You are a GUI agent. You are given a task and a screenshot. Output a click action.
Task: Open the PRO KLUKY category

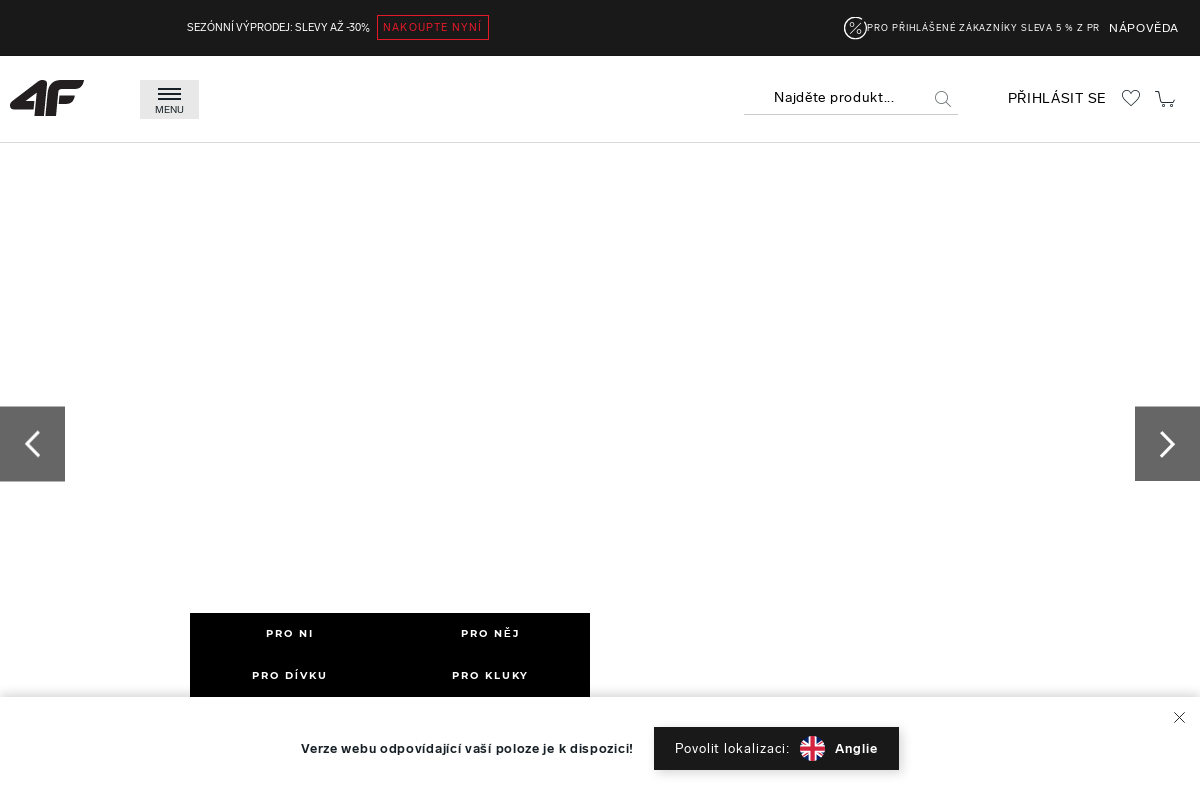pyautogui.click(x=490, y=675)
